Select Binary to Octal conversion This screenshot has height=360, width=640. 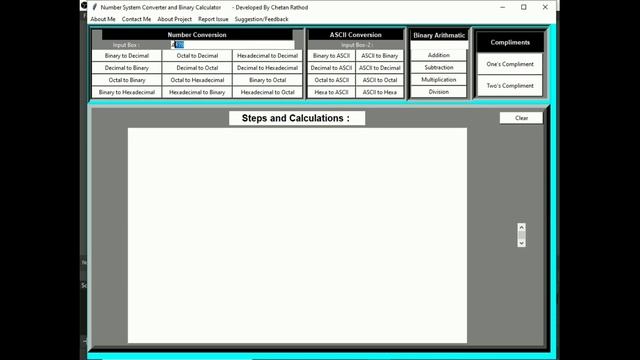[267, 80]
